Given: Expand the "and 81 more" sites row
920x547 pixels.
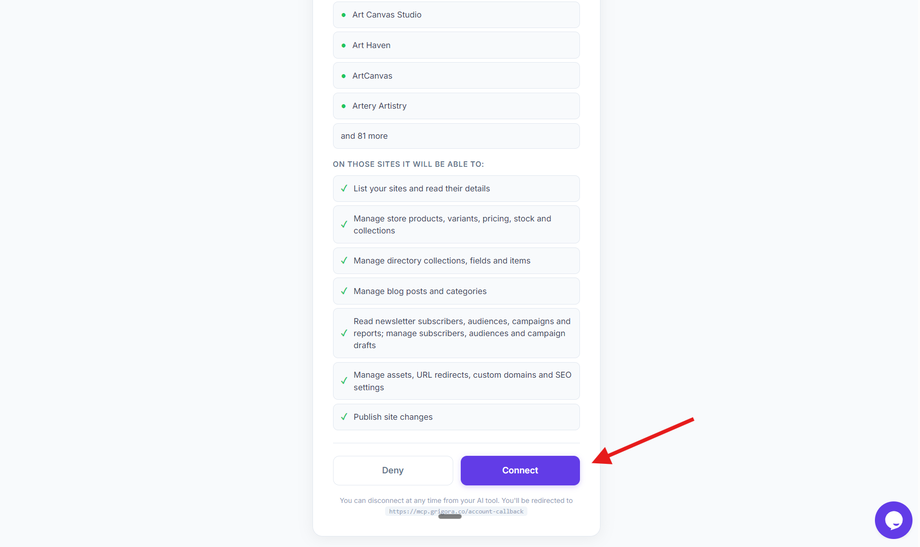Looking at the screenshot, I should pyautogui.click(x=456, y=136).
